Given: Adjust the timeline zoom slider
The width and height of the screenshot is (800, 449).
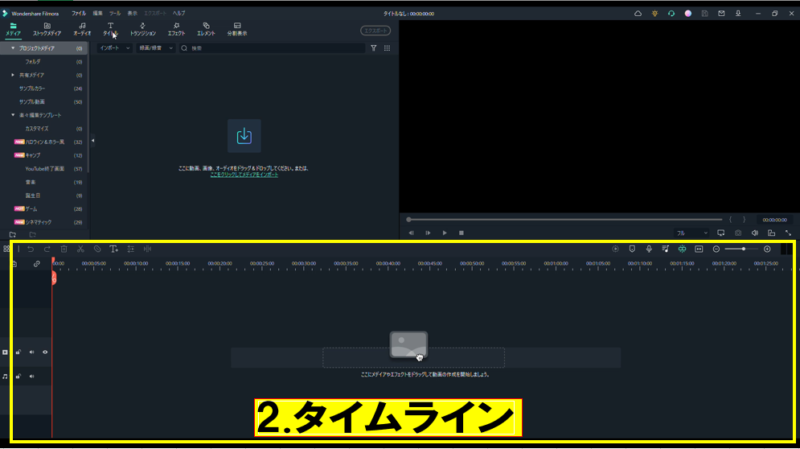Looking at the screenshot, I should [741, 249].
